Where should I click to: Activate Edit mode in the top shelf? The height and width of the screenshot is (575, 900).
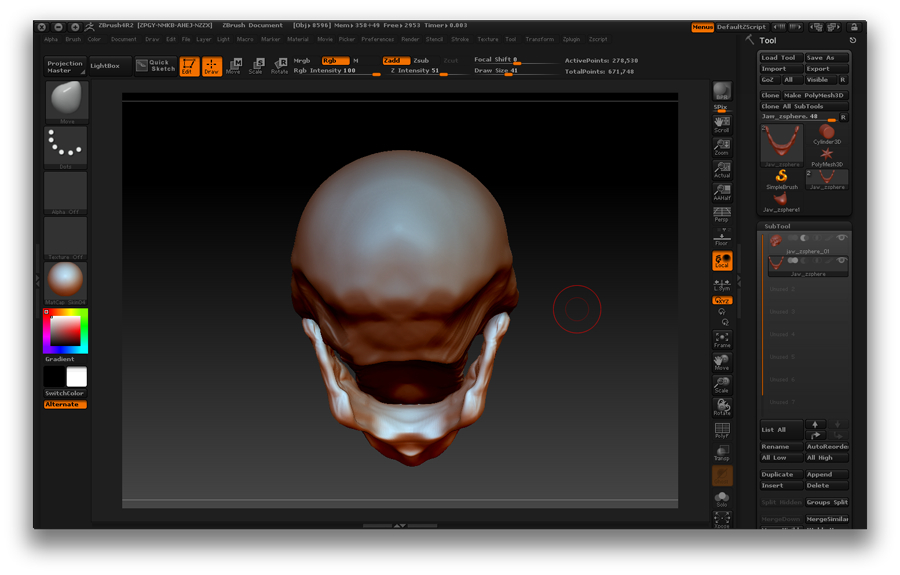189,66
